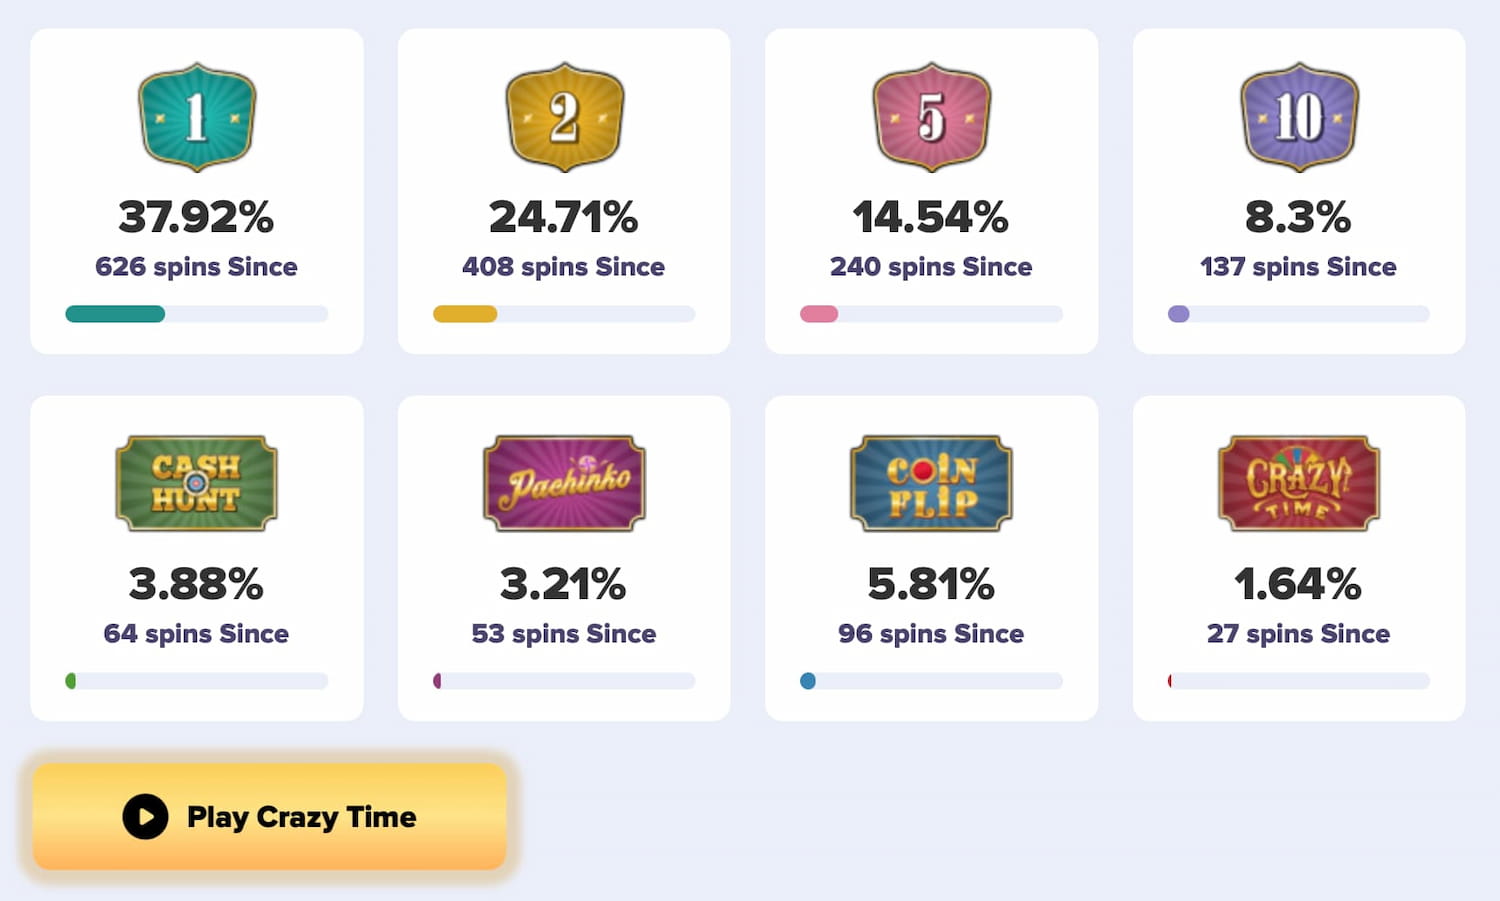The image size is (1500, 901).
Task: Click the 53 spins Since Pachinko label
Action: coord(564,633)
